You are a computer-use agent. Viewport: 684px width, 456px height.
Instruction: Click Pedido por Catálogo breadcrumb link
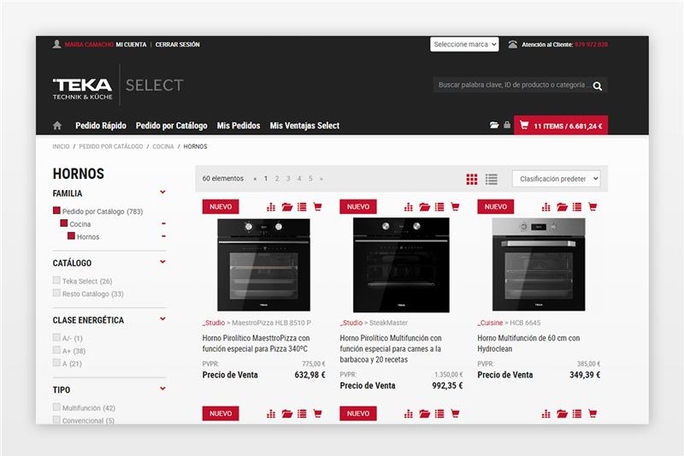click(111, 147)
